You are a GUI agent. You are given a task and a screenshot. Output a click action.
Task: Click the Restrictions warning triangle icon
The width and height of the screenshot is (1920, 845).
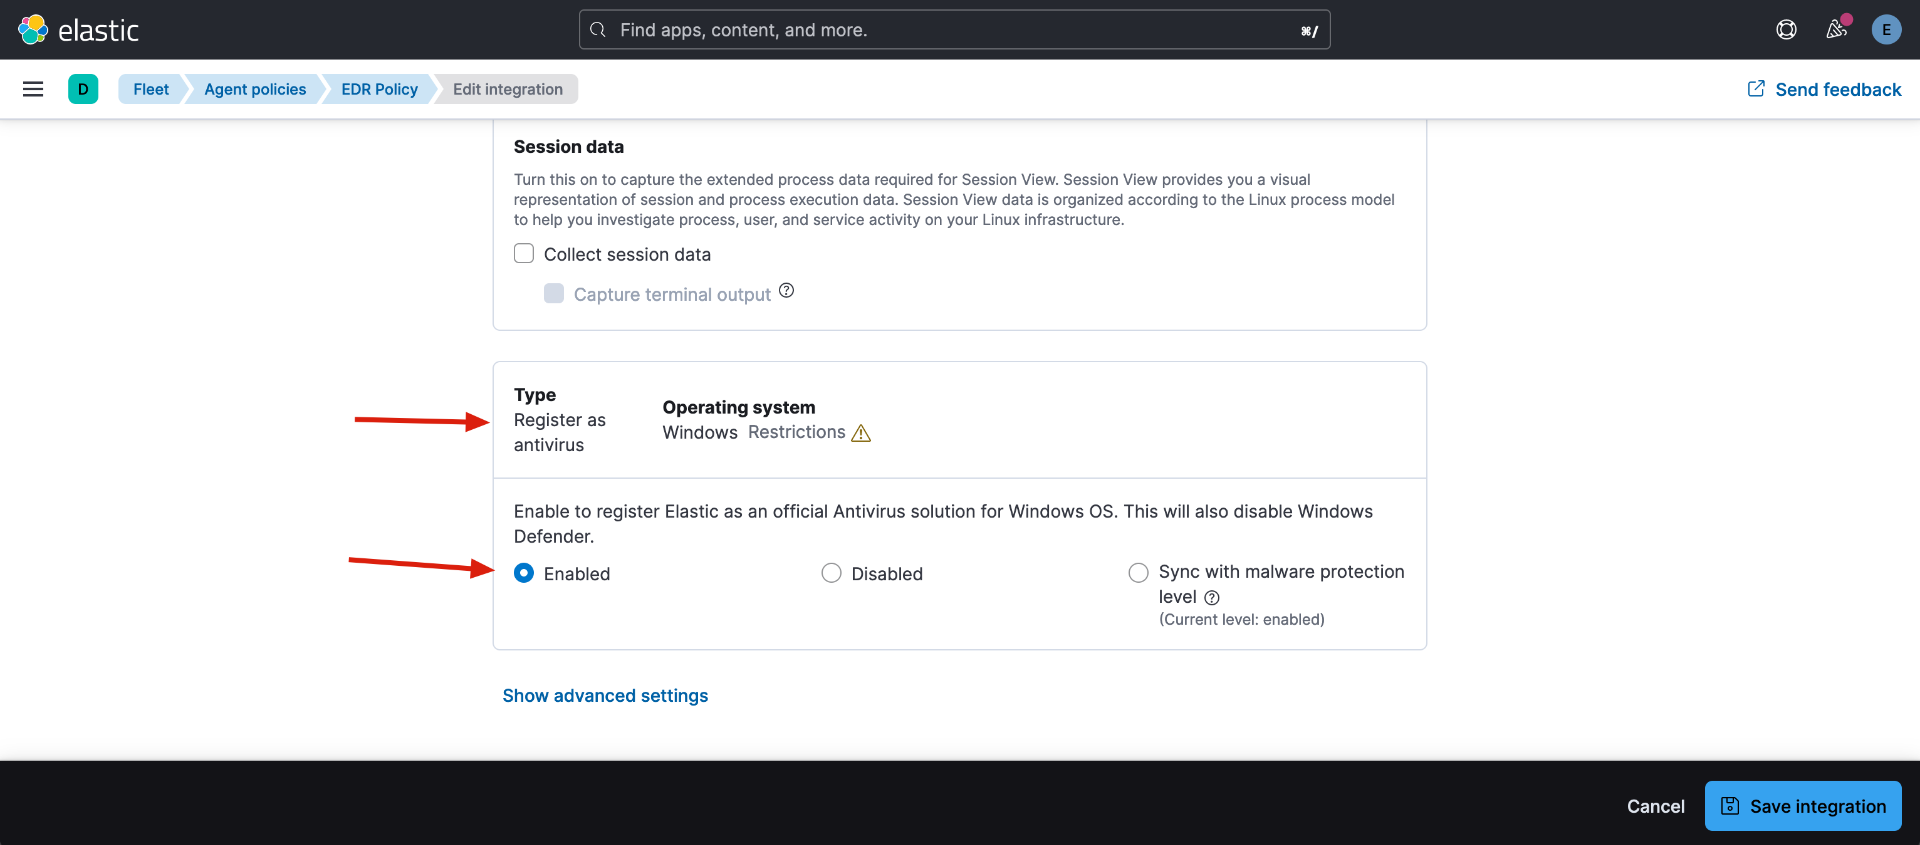point(861,433)
